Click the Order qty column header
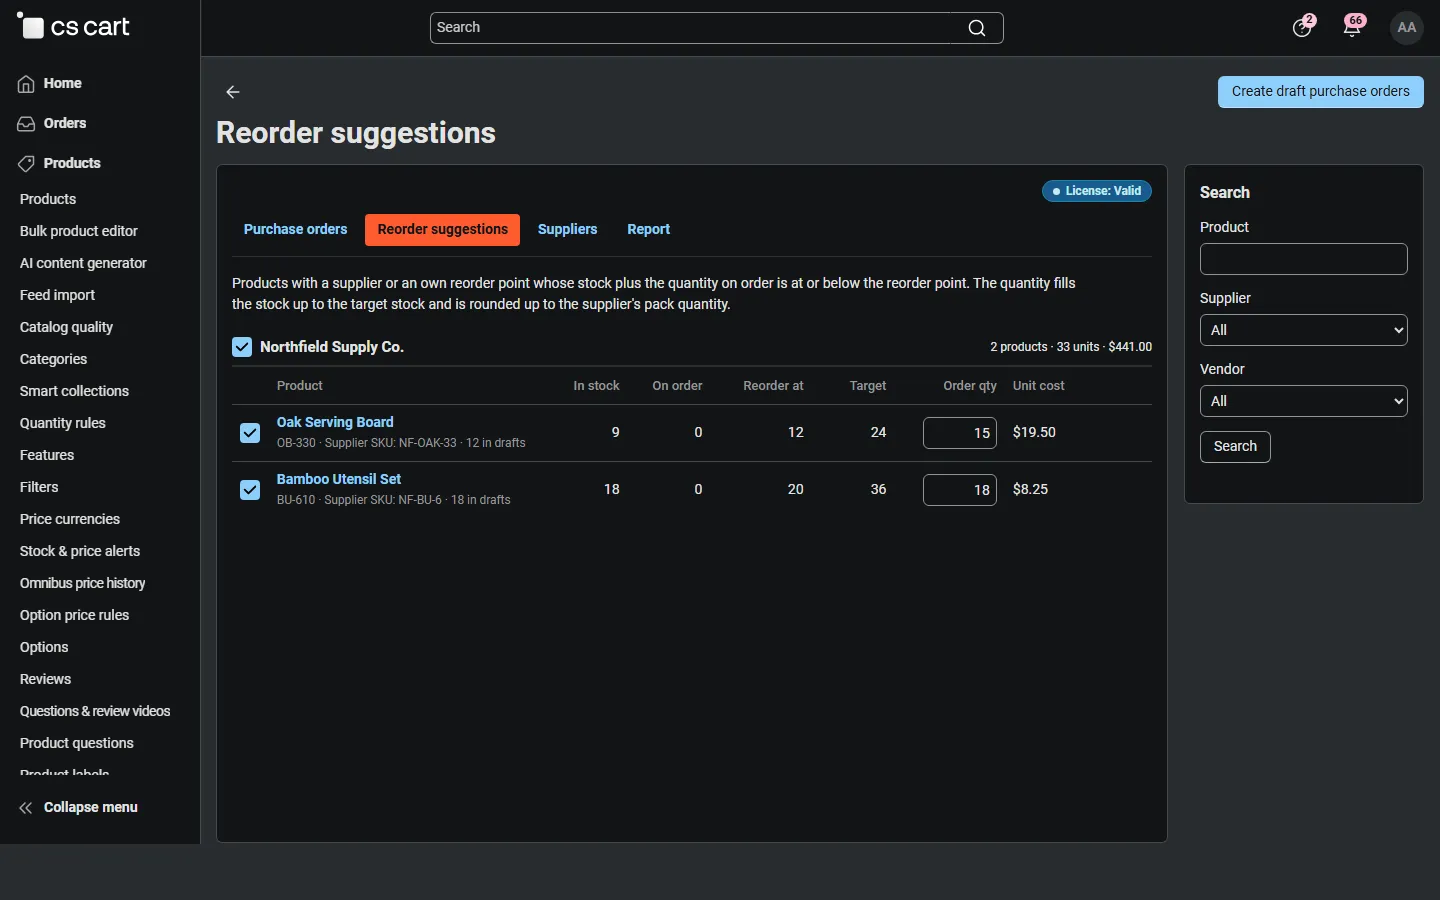The width and height of the screenshot is (1440, 900). (x=970, y=386)
